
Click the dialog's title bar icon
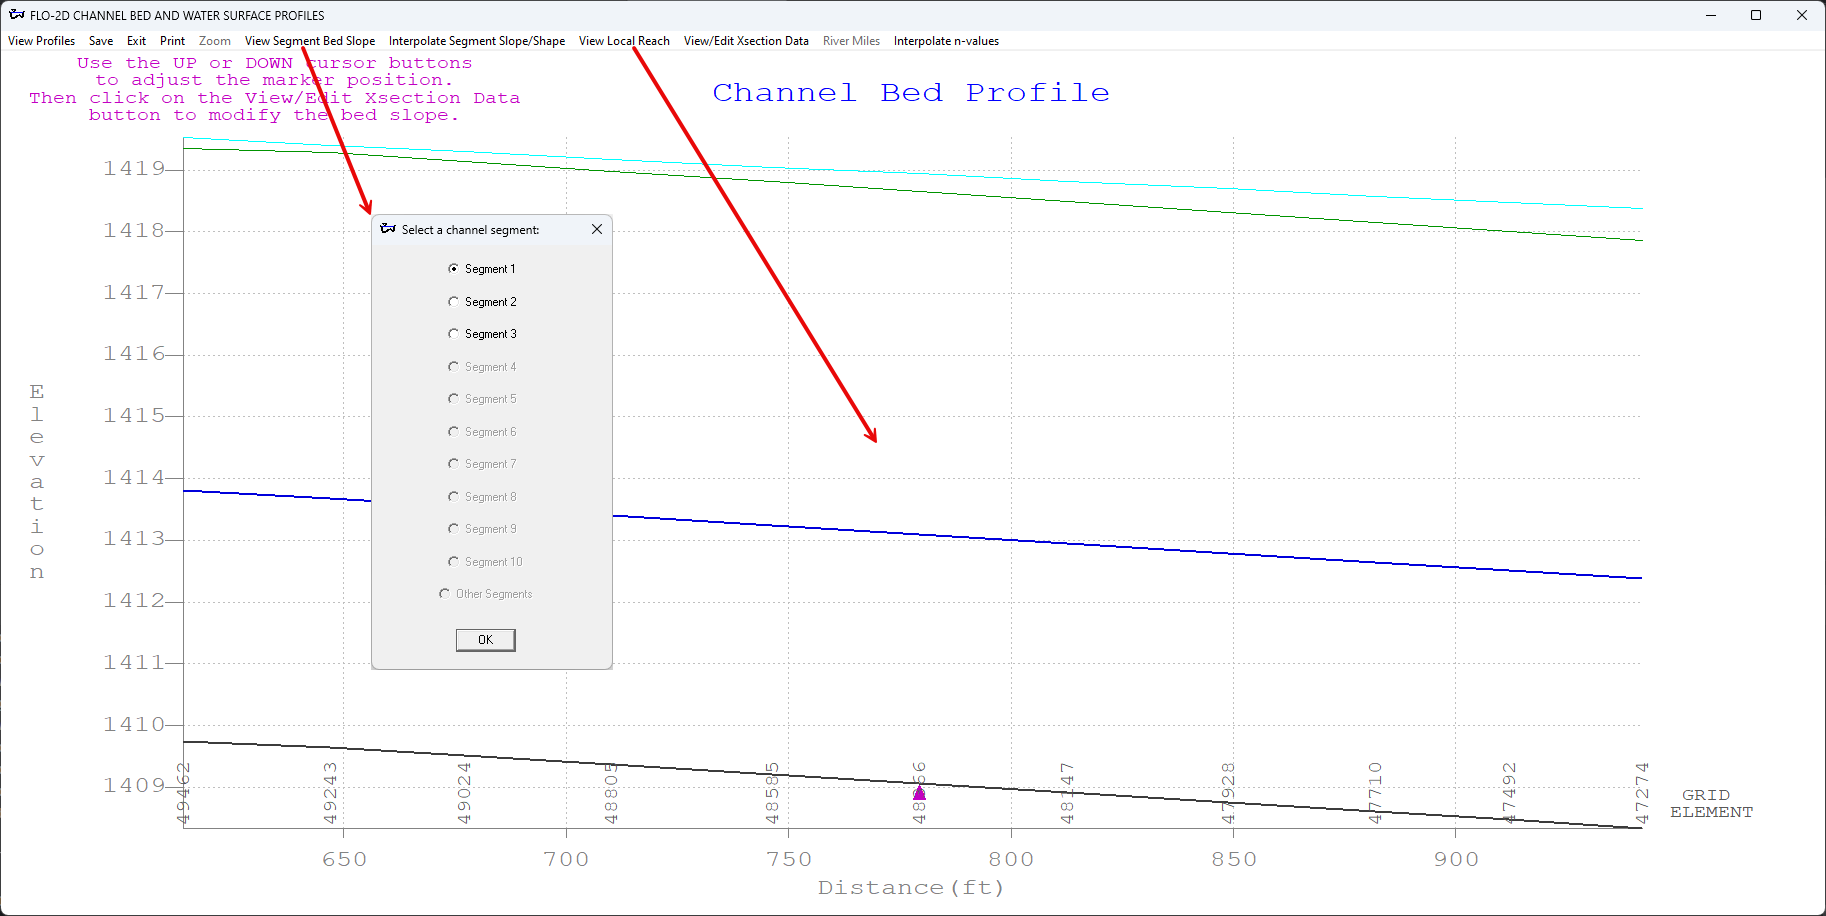[x=388, y=229]
